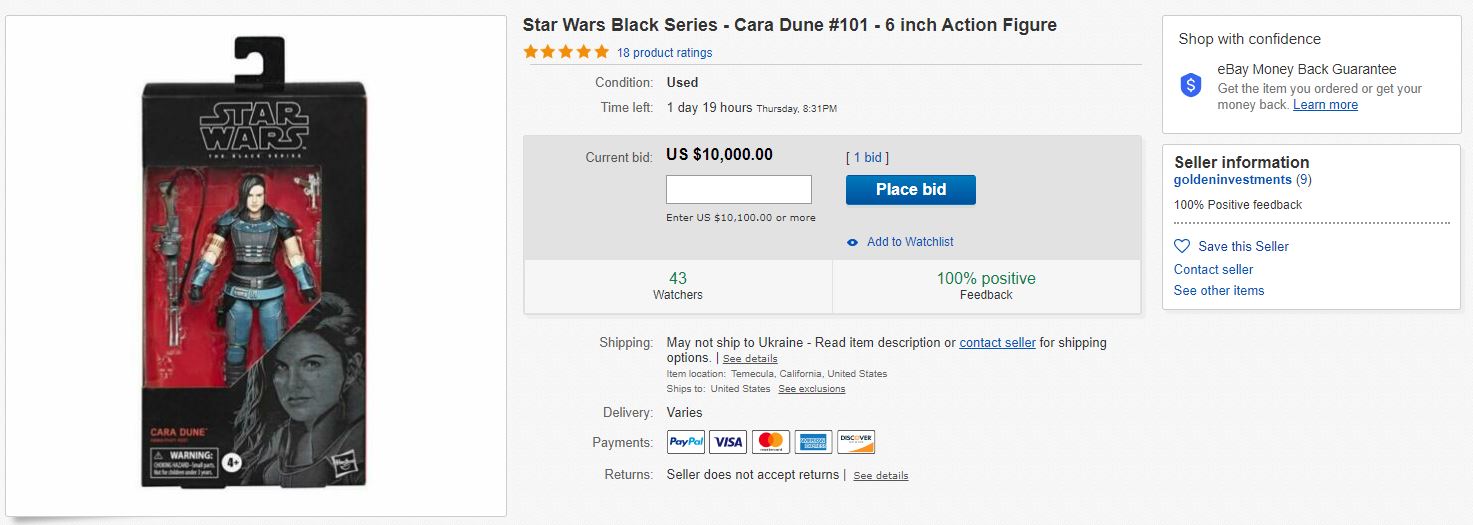Click the heart icon to save seller
The image size is (1473, 525).
[x=1182, y=246]
